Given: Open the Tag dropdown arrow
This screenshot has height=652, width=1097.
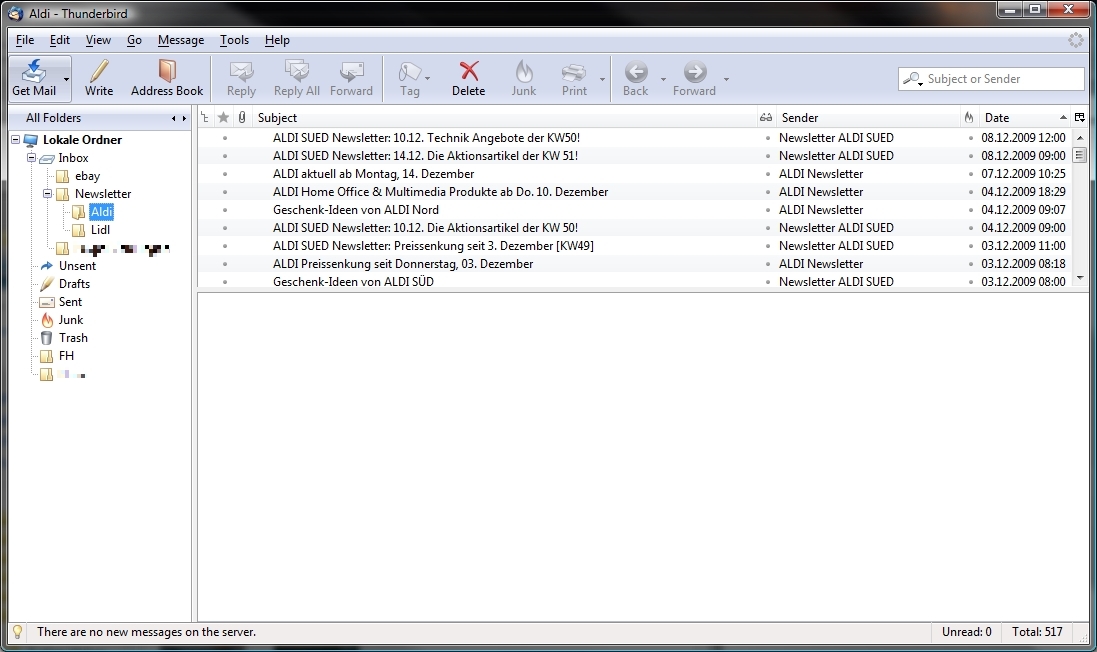Looking at the screenshot, I should [427, 79].
